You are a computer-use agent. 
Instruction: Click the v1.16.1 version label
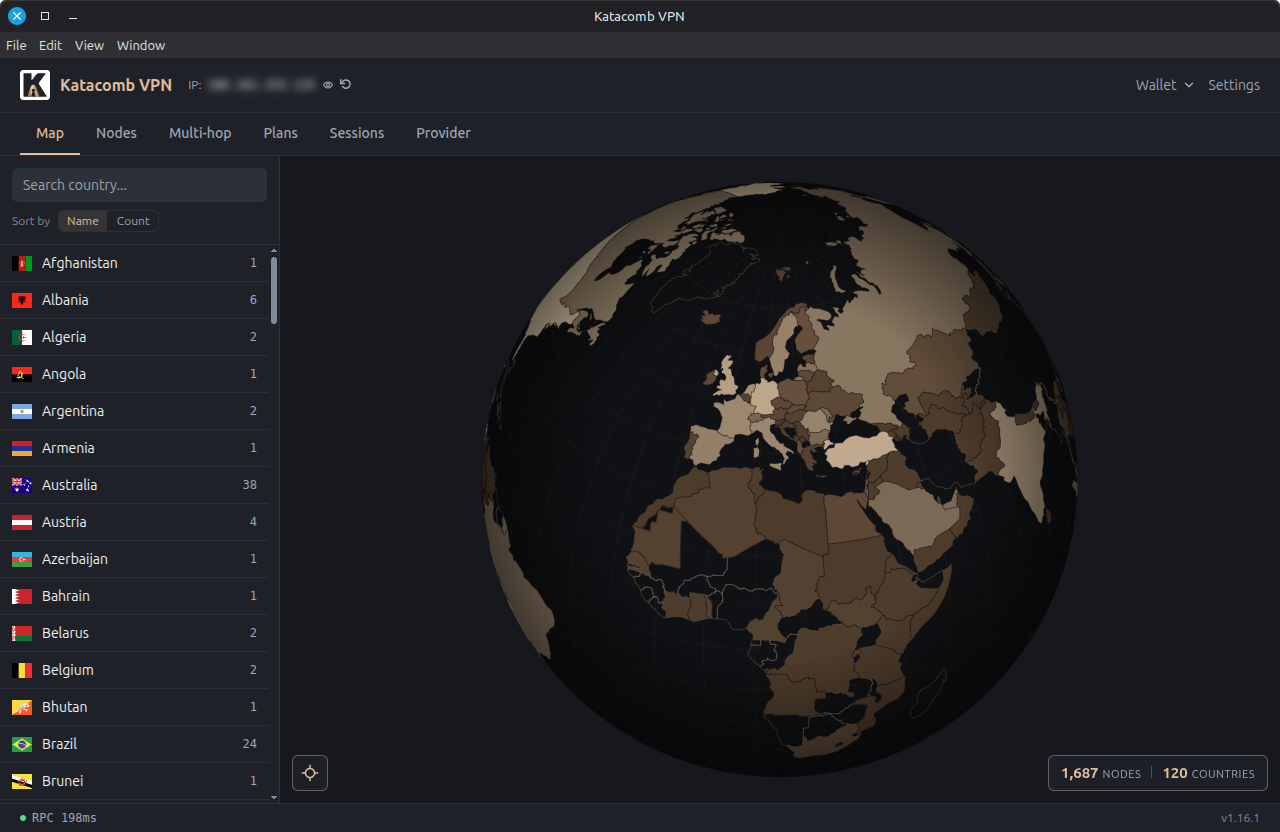(x=1240, y=818)
